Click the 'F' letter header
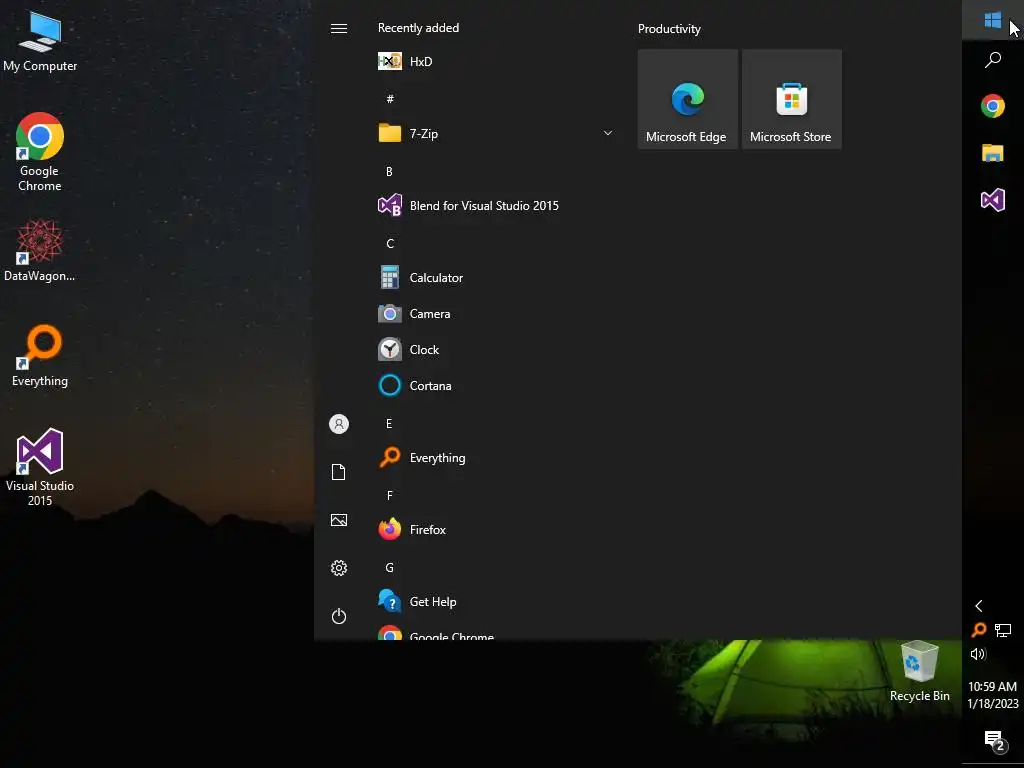Screen dimensions: 1024x768 [x=389, y=496]
